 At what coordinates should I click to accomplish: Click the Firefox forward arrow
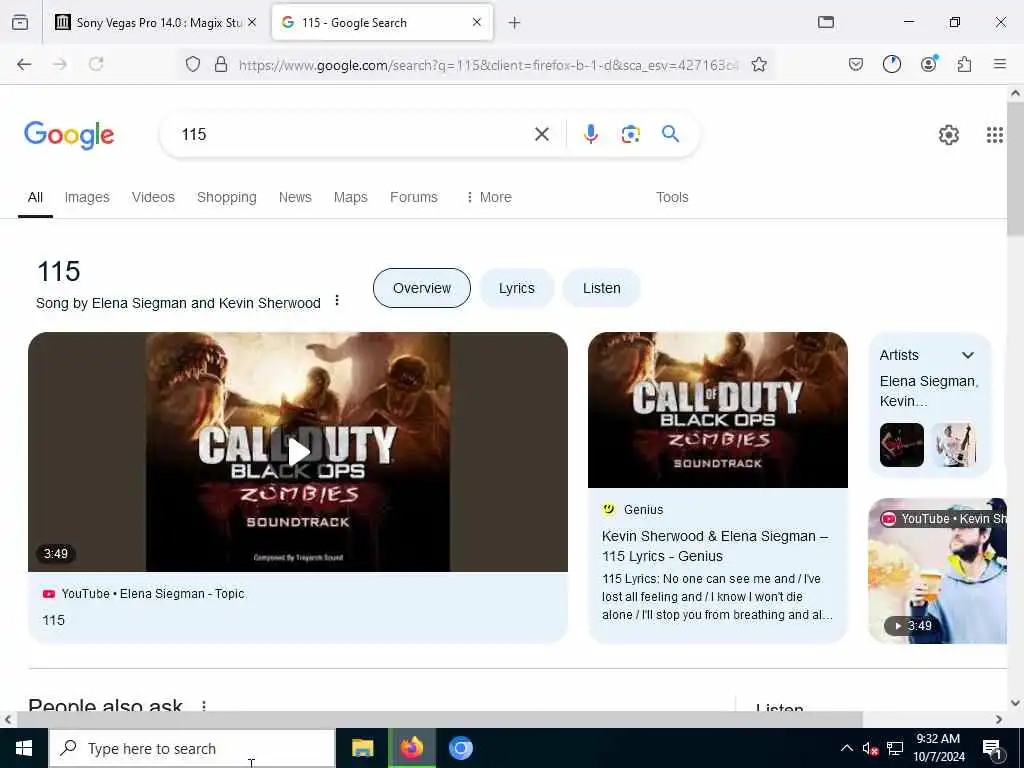tap(60, 64)
